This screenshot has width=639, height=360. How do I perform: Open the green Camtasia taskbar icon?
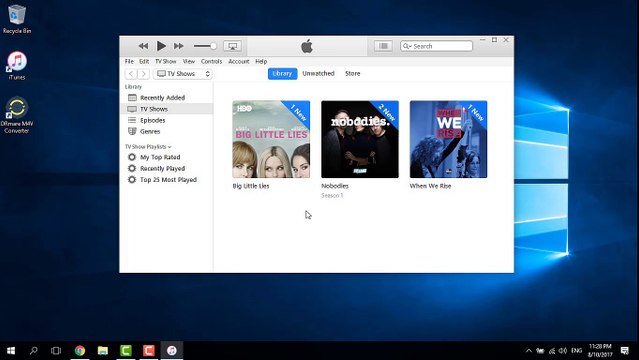pyautogui.click(x=126, y=351)
